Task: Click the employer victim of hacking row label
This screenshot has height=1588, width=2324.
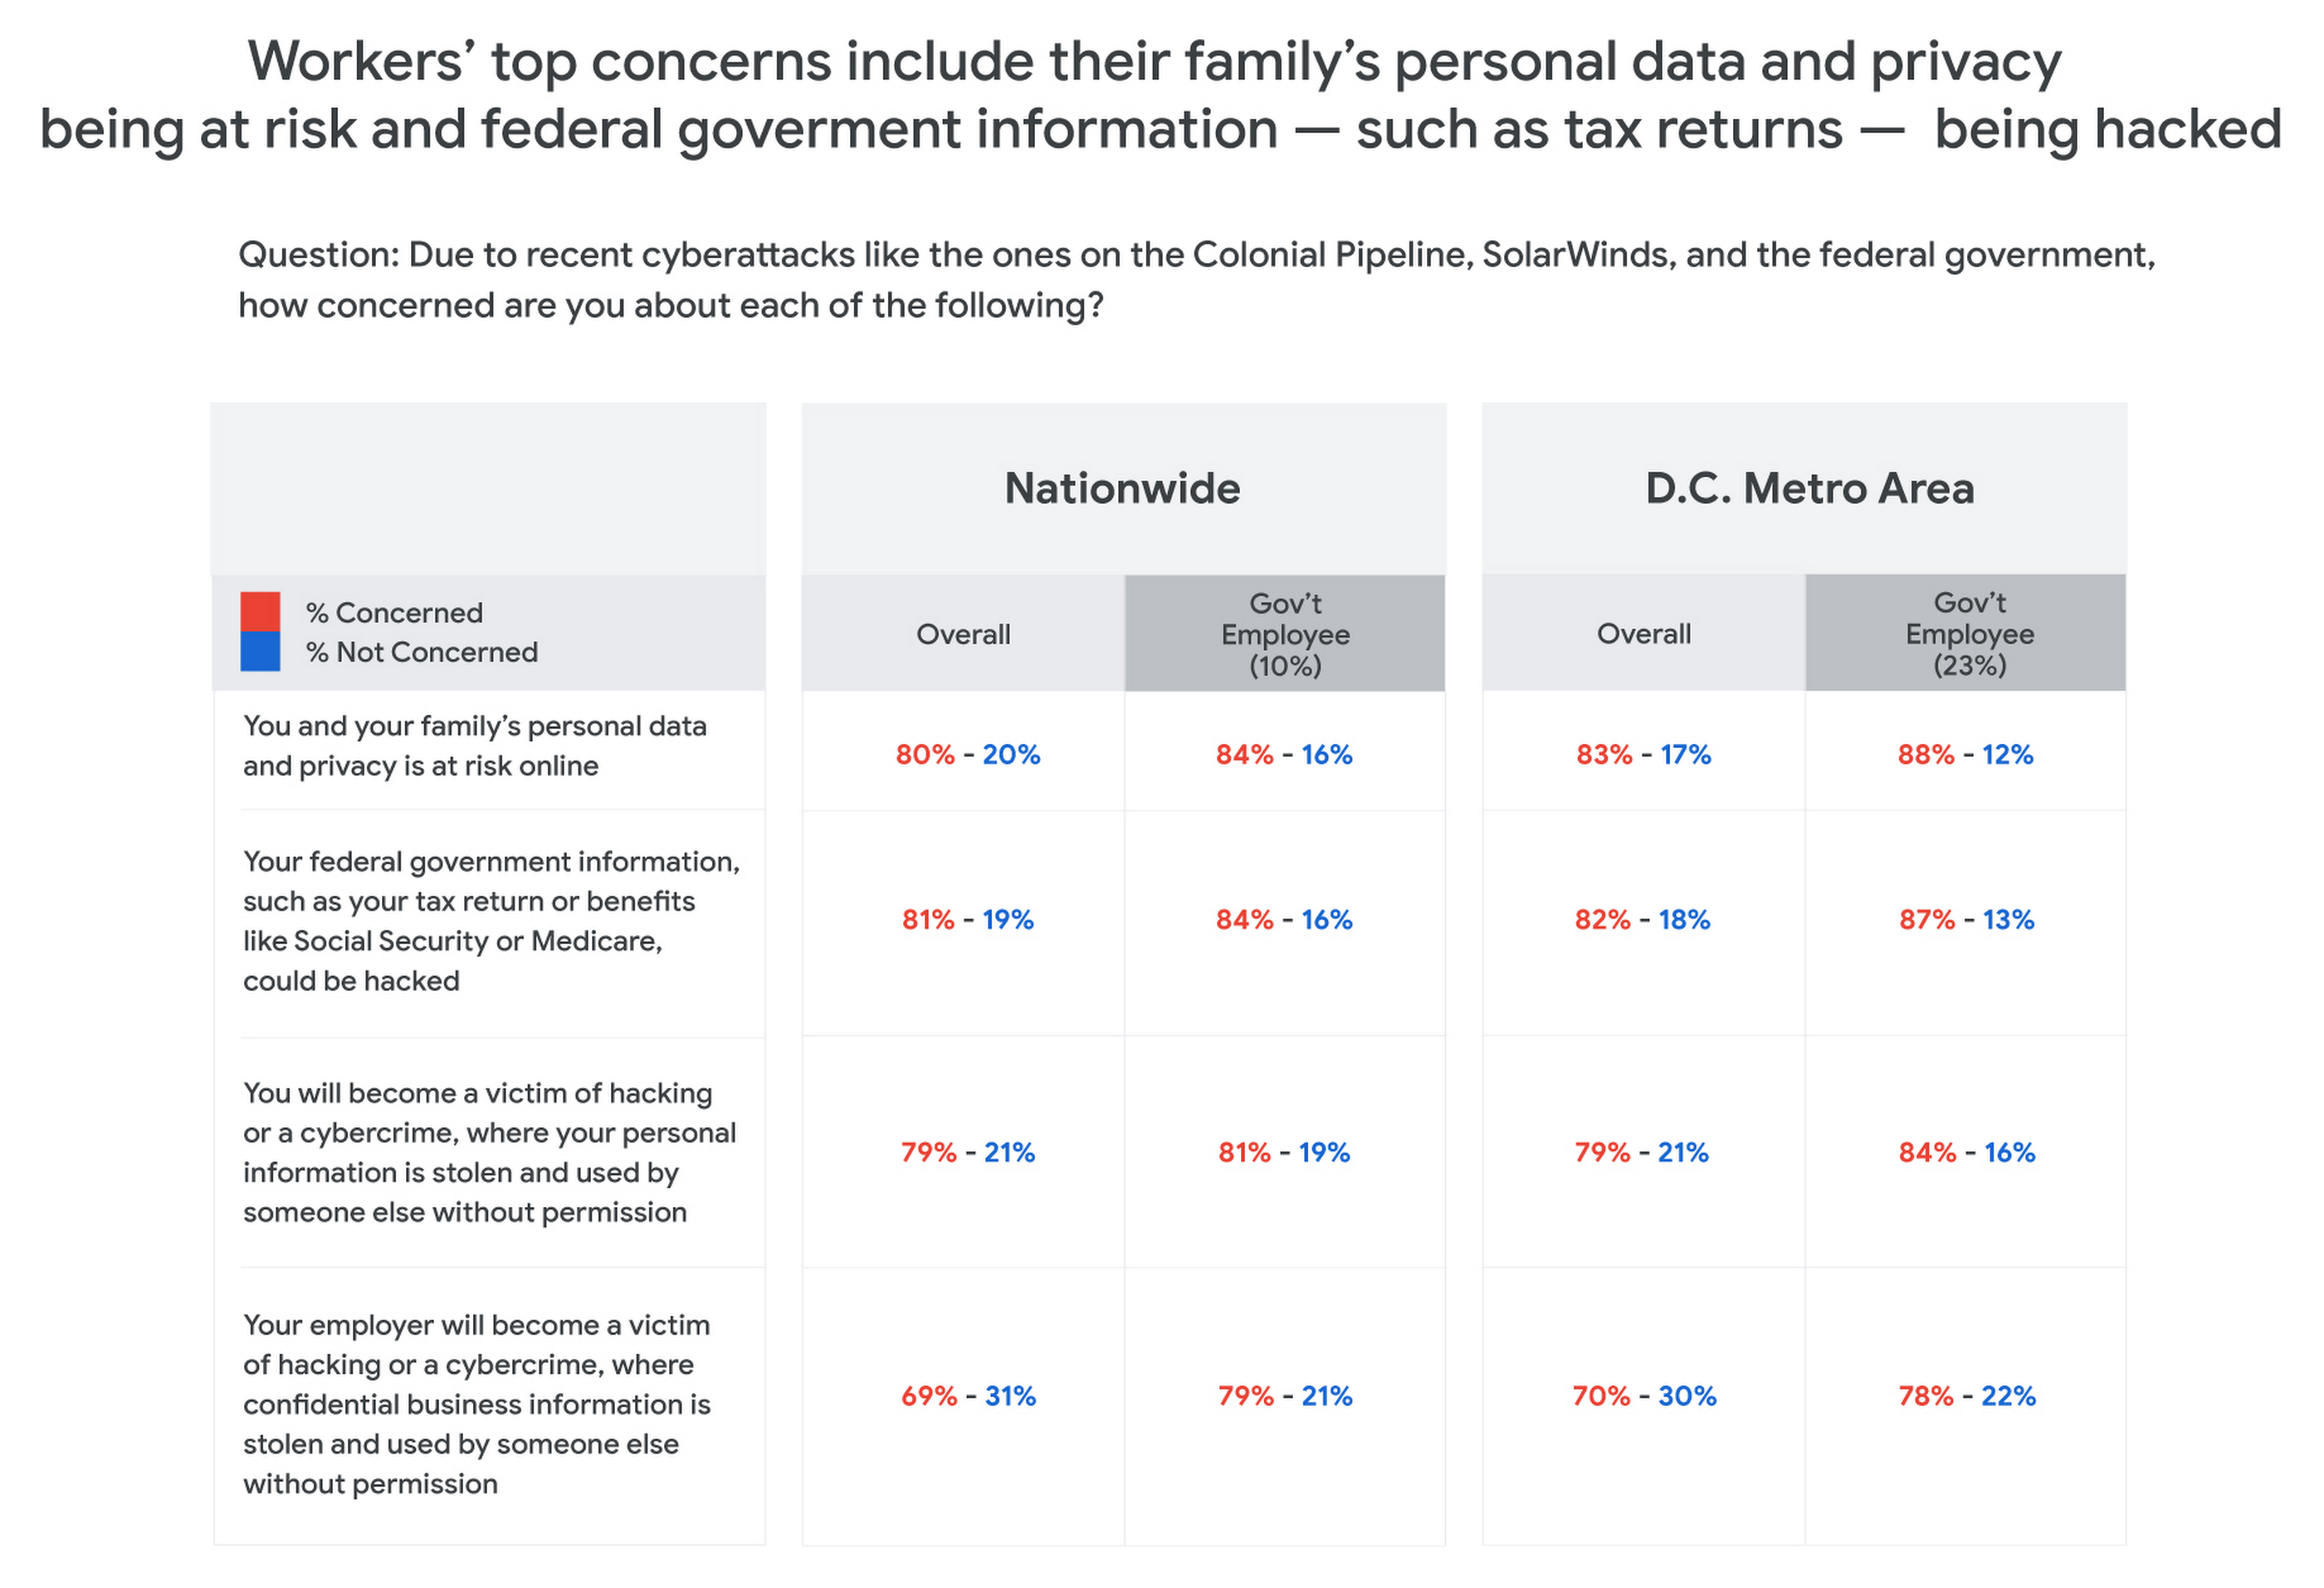Action: (x=476, y=1403)
